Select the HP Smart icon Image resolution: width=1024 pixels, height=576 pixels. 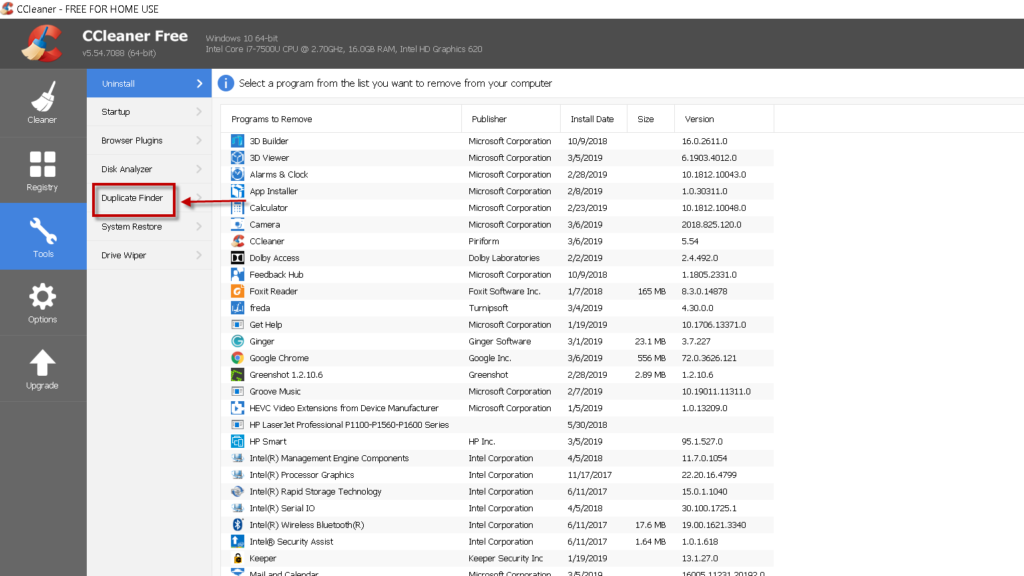click(x=238, y=441)
